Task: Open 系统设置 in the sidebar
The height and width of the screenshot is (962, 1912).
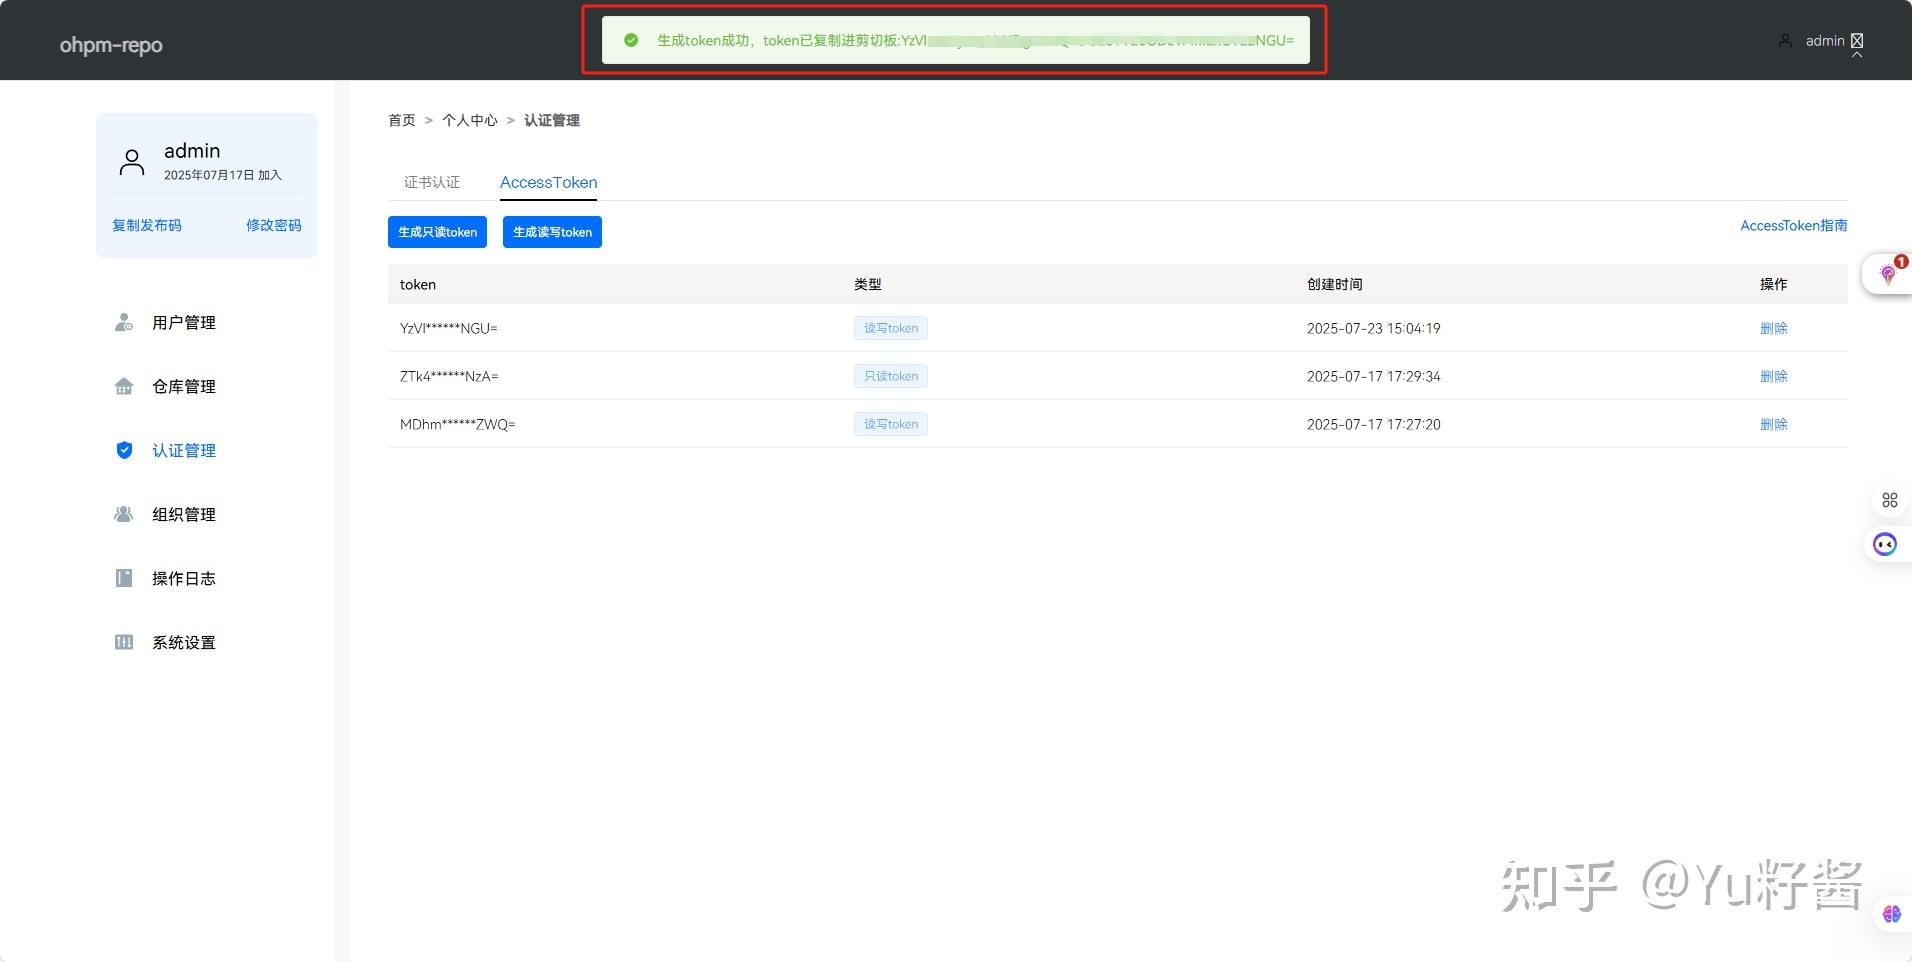Action: pos(184,642)
